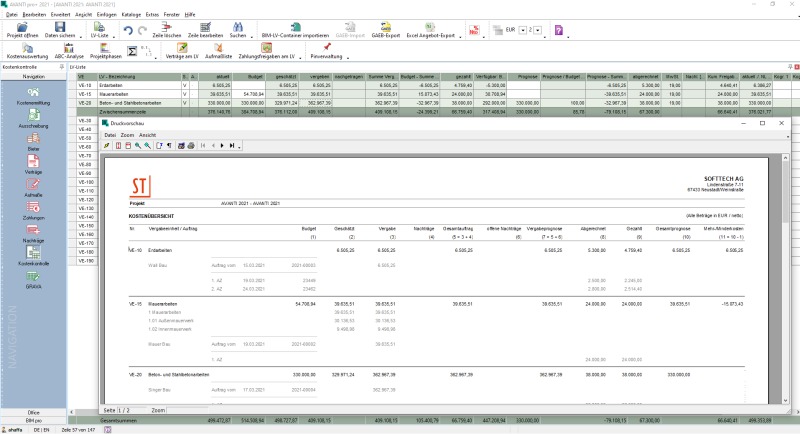This screenshot has height=434, width=800.
Task: Open the ABC-Analyse tool
Action: point(69,51)
